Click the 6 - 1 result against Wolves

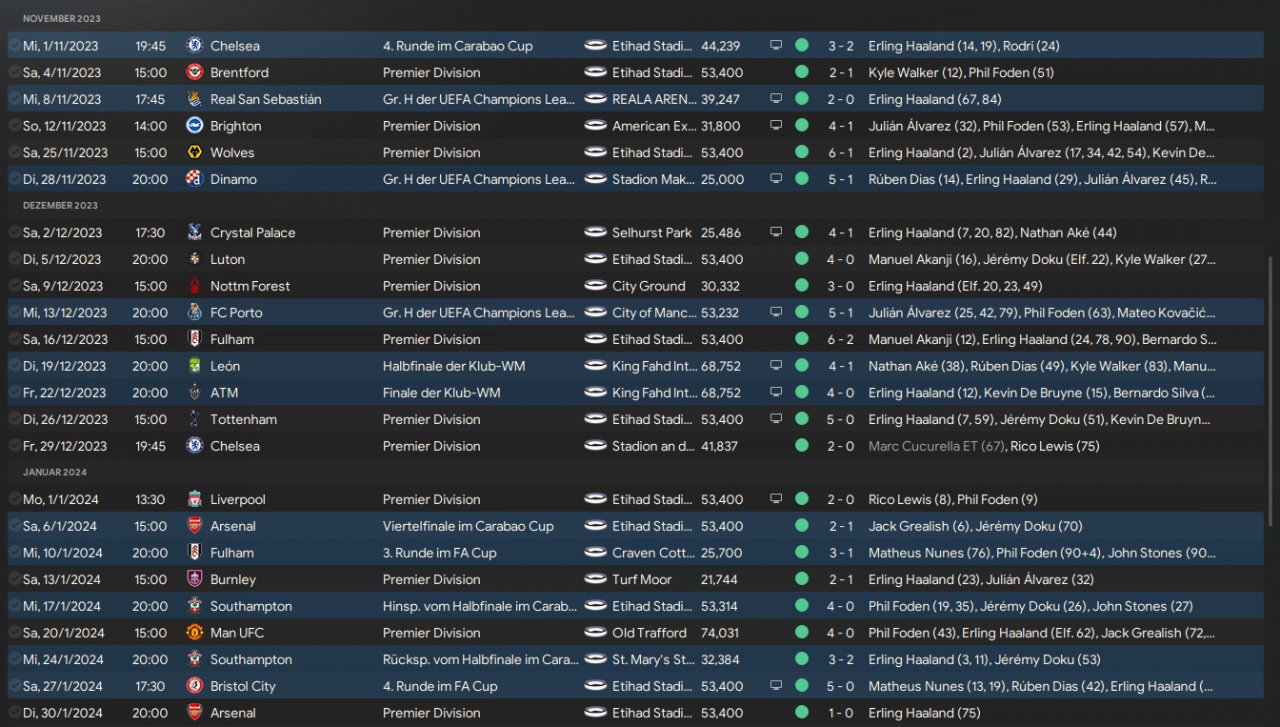click(x=840, y=153)
